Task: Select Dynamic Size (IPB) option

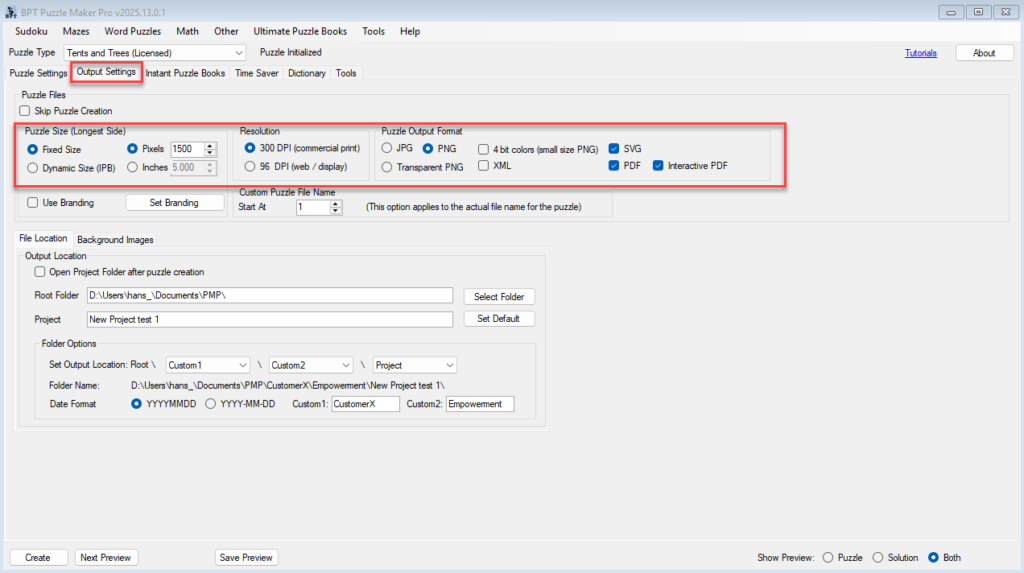Action: click(33, 168)
